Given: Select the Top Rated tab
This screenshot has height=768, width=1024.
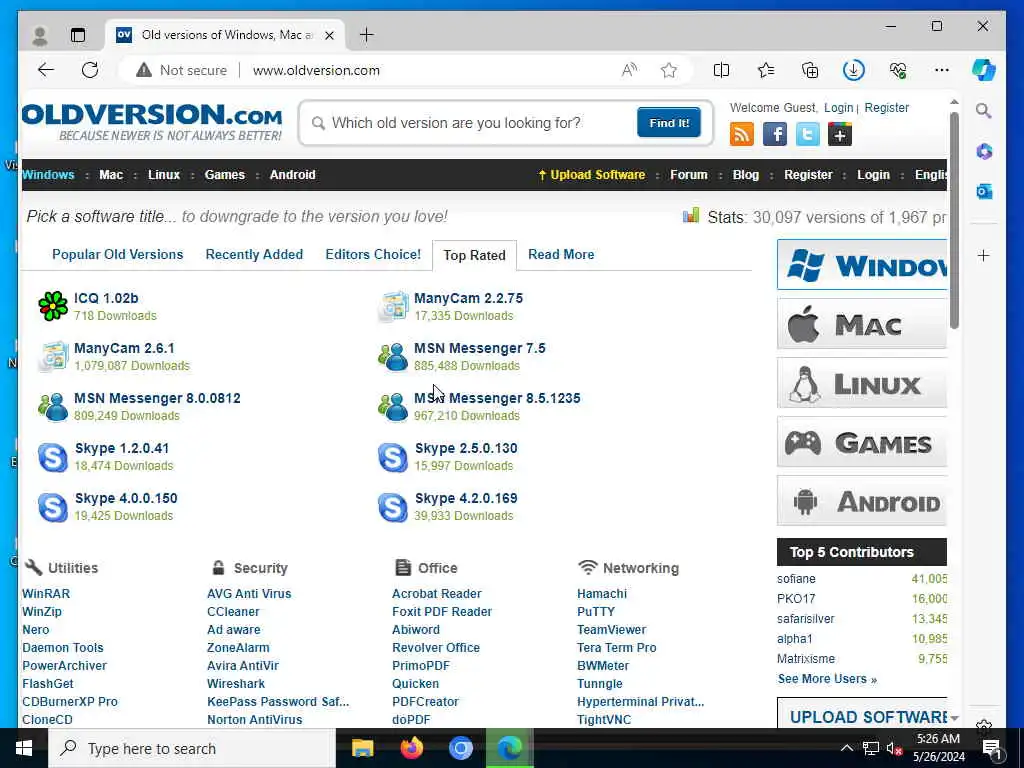Looking at the screenshot, I should [x=474, y=255].
